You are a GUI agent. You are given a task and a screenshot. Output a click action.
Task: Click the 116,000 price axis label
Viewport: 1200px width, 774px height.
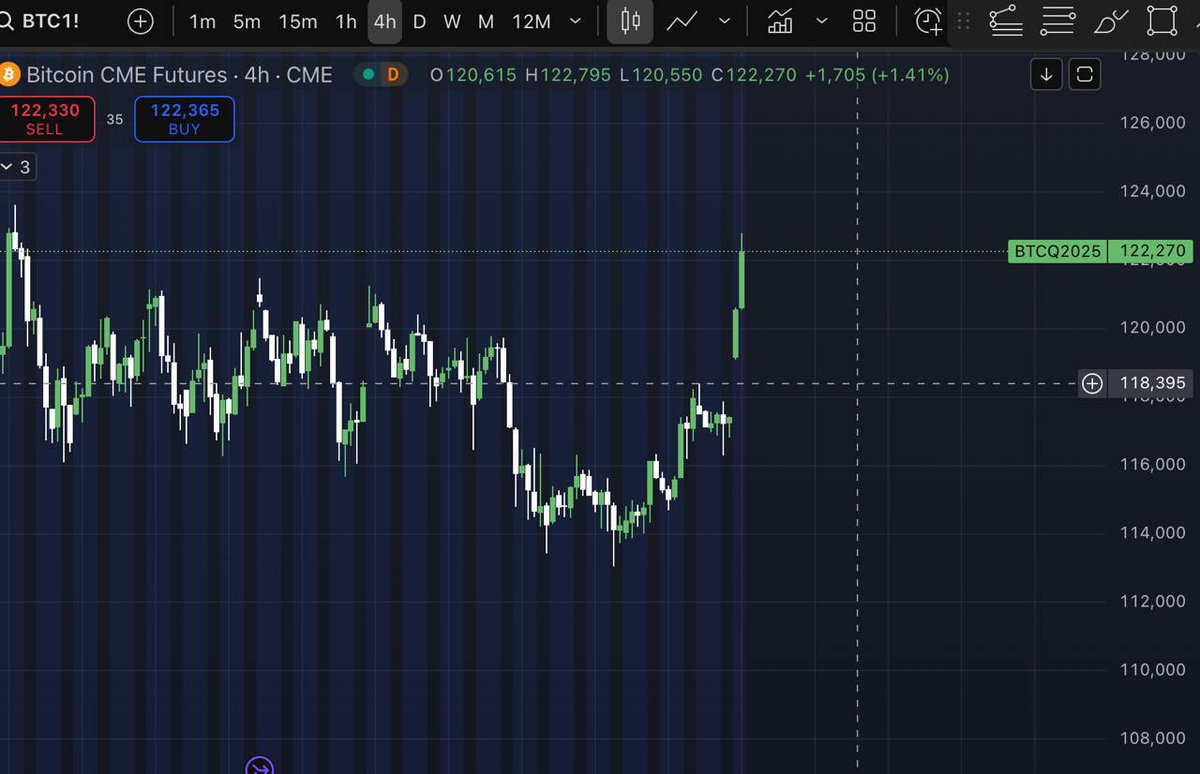pyautogui.click(x=1153, y=465)
